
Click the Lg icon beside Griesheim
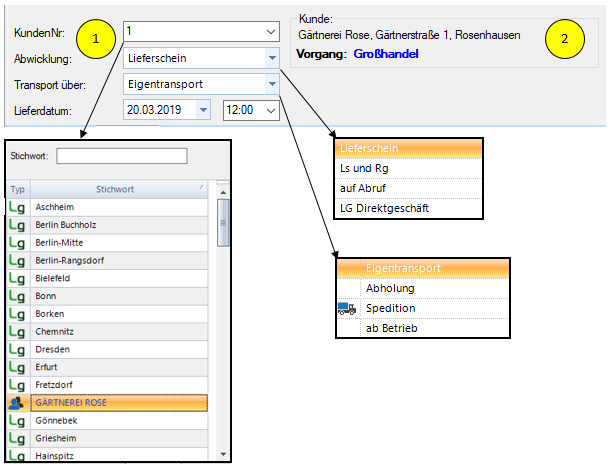tap(17, 438)
